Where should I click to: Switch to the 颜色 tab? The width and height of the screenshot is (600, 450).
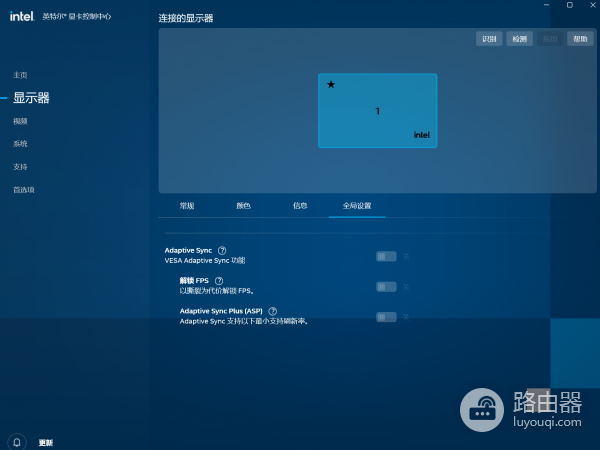(243, 206)
